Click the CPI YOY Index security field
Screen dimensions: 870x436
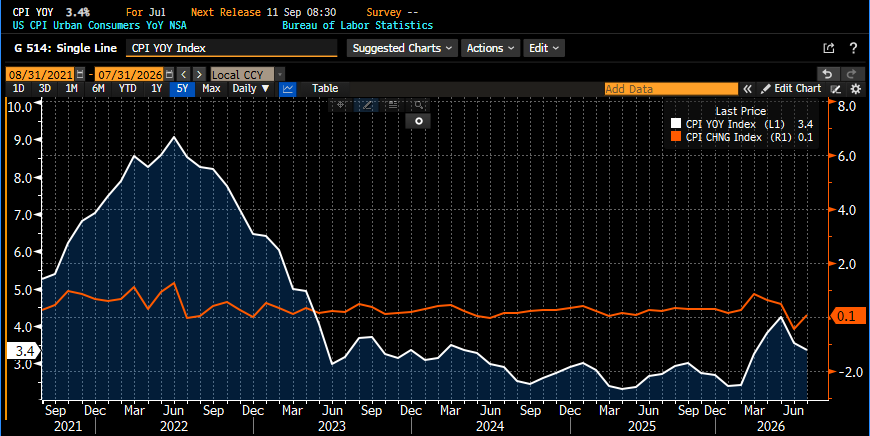click(x=232, y=48)
